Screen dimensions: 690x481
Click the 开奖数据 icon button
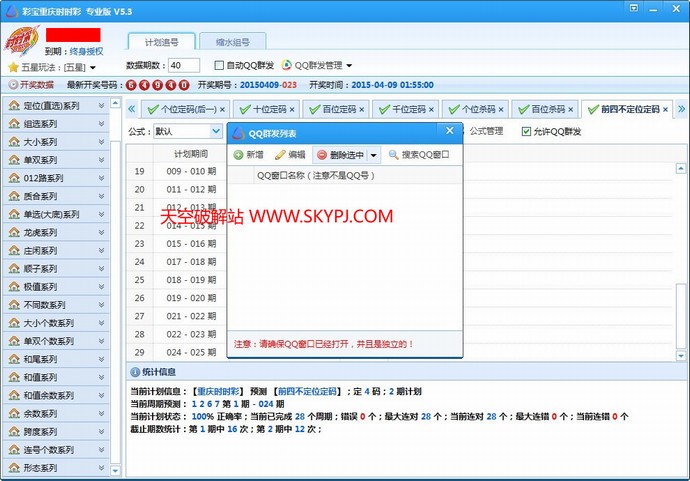(x=13, y=85)
